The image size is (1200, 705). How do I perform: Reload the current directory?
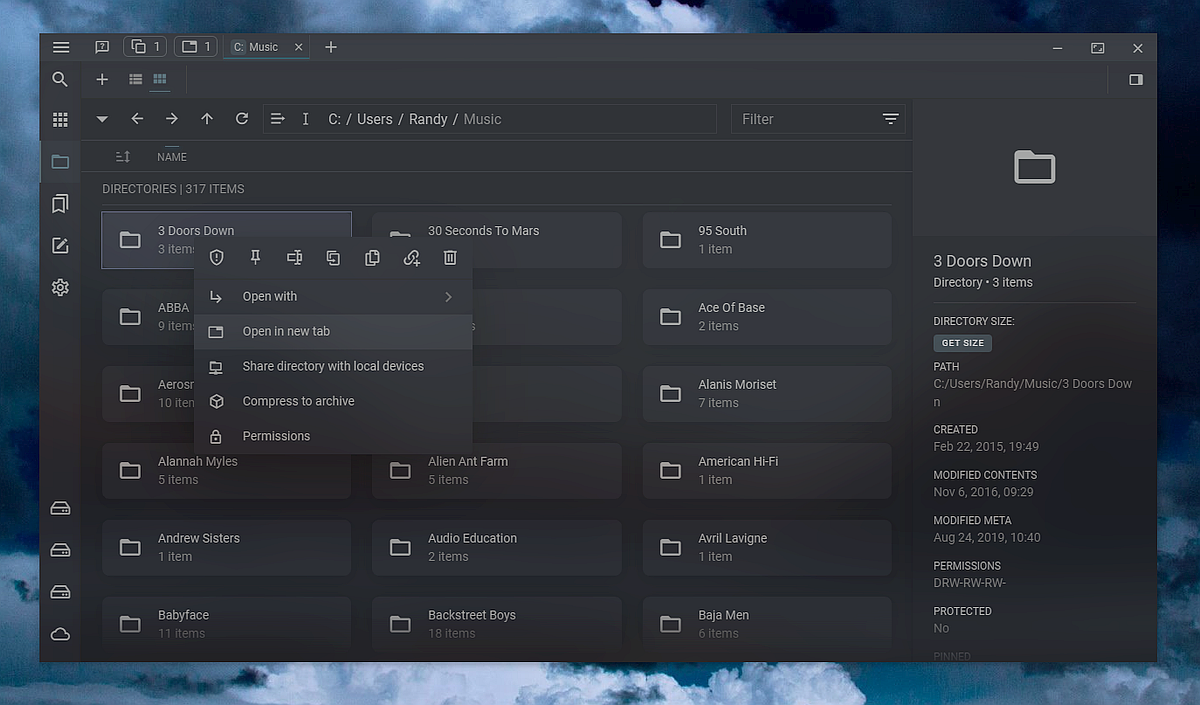point(242,119)
